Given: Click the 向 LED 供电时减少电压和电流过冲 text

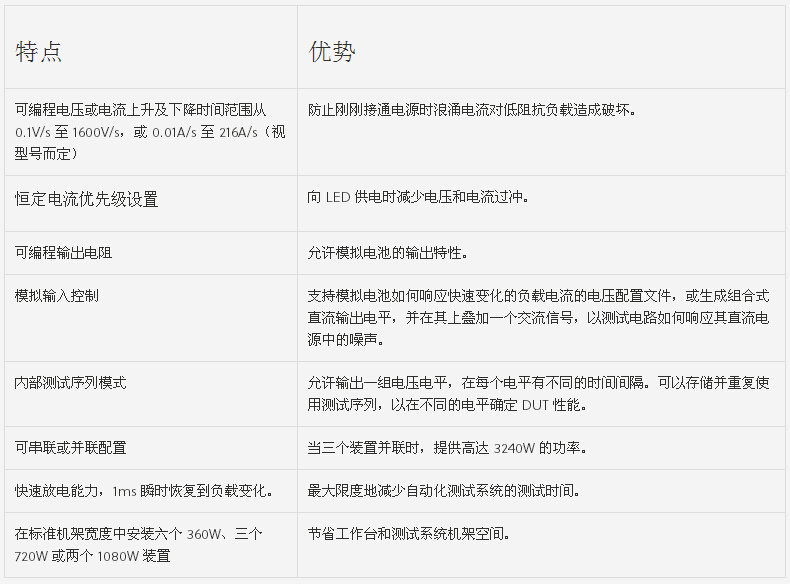Looking at the screenshot, I should tap(418, 197).
